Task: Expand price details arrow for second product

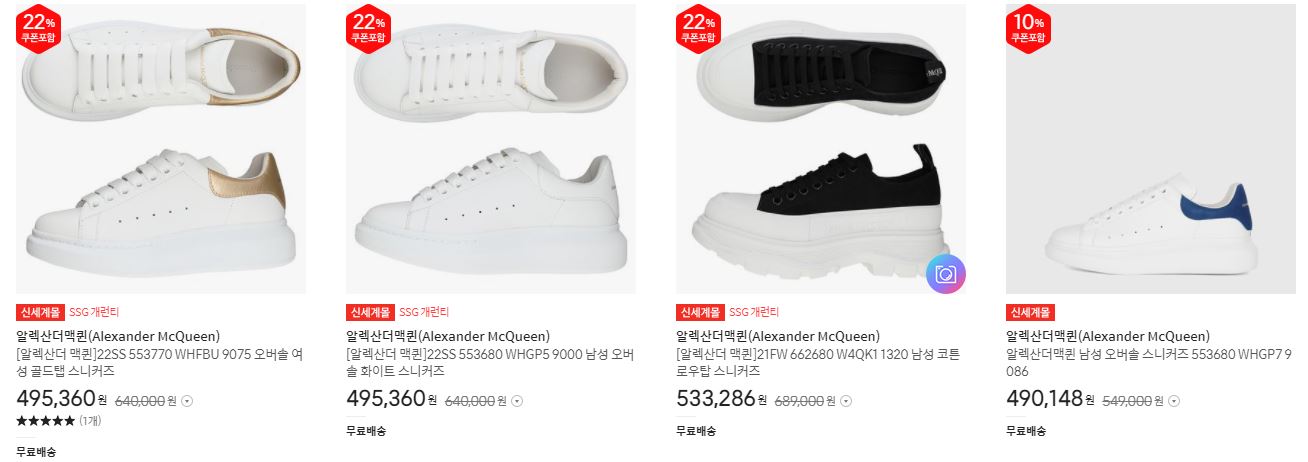Action: pyautogui.click(x=517, y=401)
